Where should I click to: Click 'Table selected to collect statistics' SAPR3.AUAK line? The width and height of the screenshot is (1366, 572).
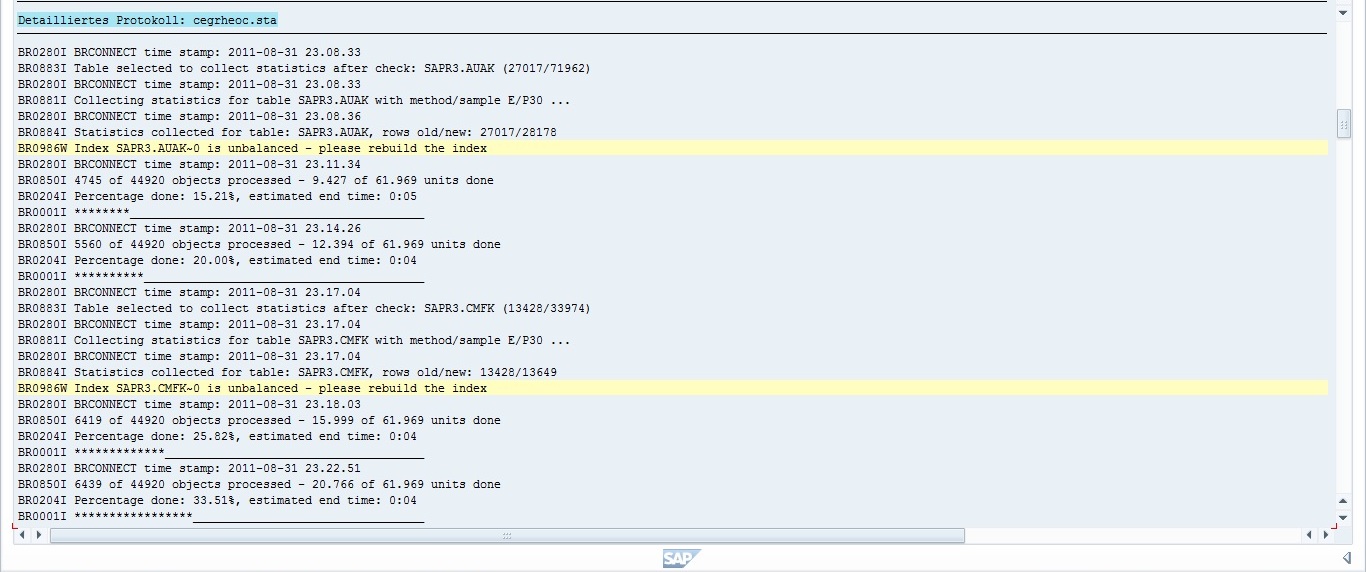click(304, 68)
